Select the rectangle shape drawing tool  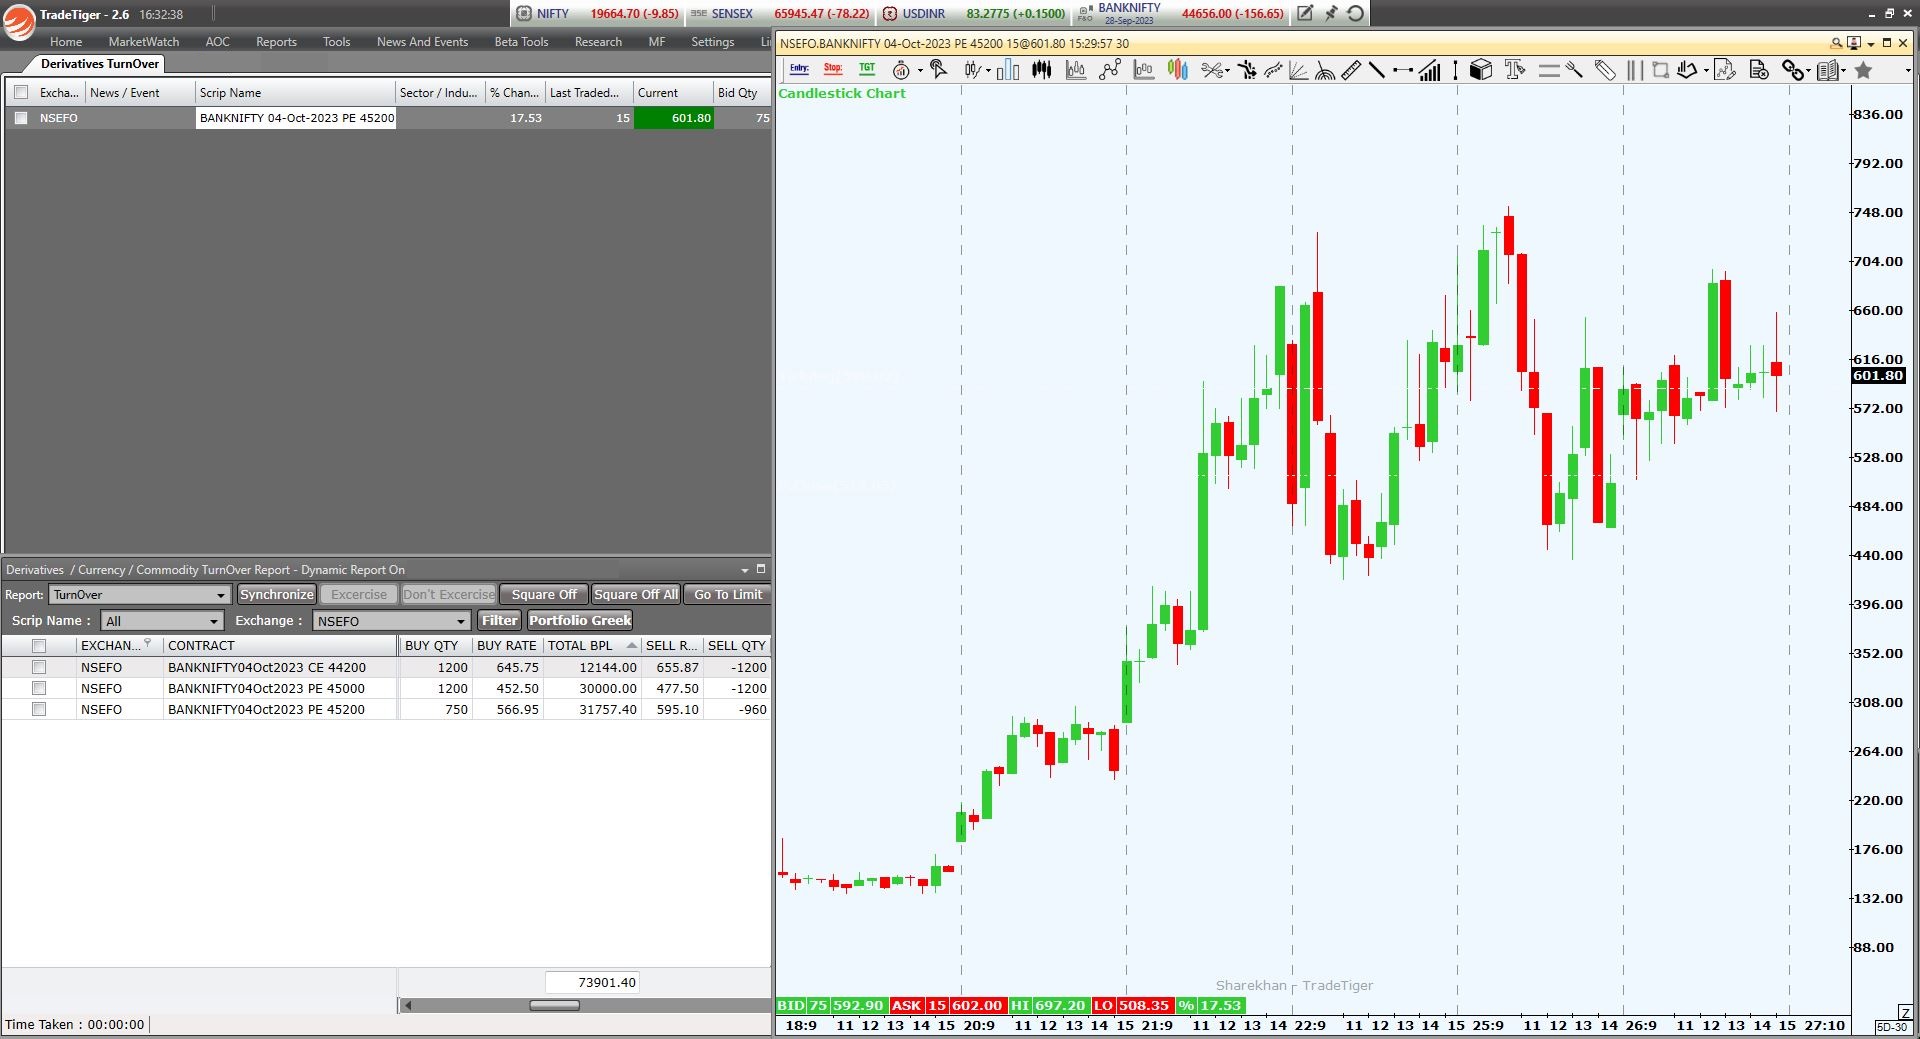tap(1660, 70)
